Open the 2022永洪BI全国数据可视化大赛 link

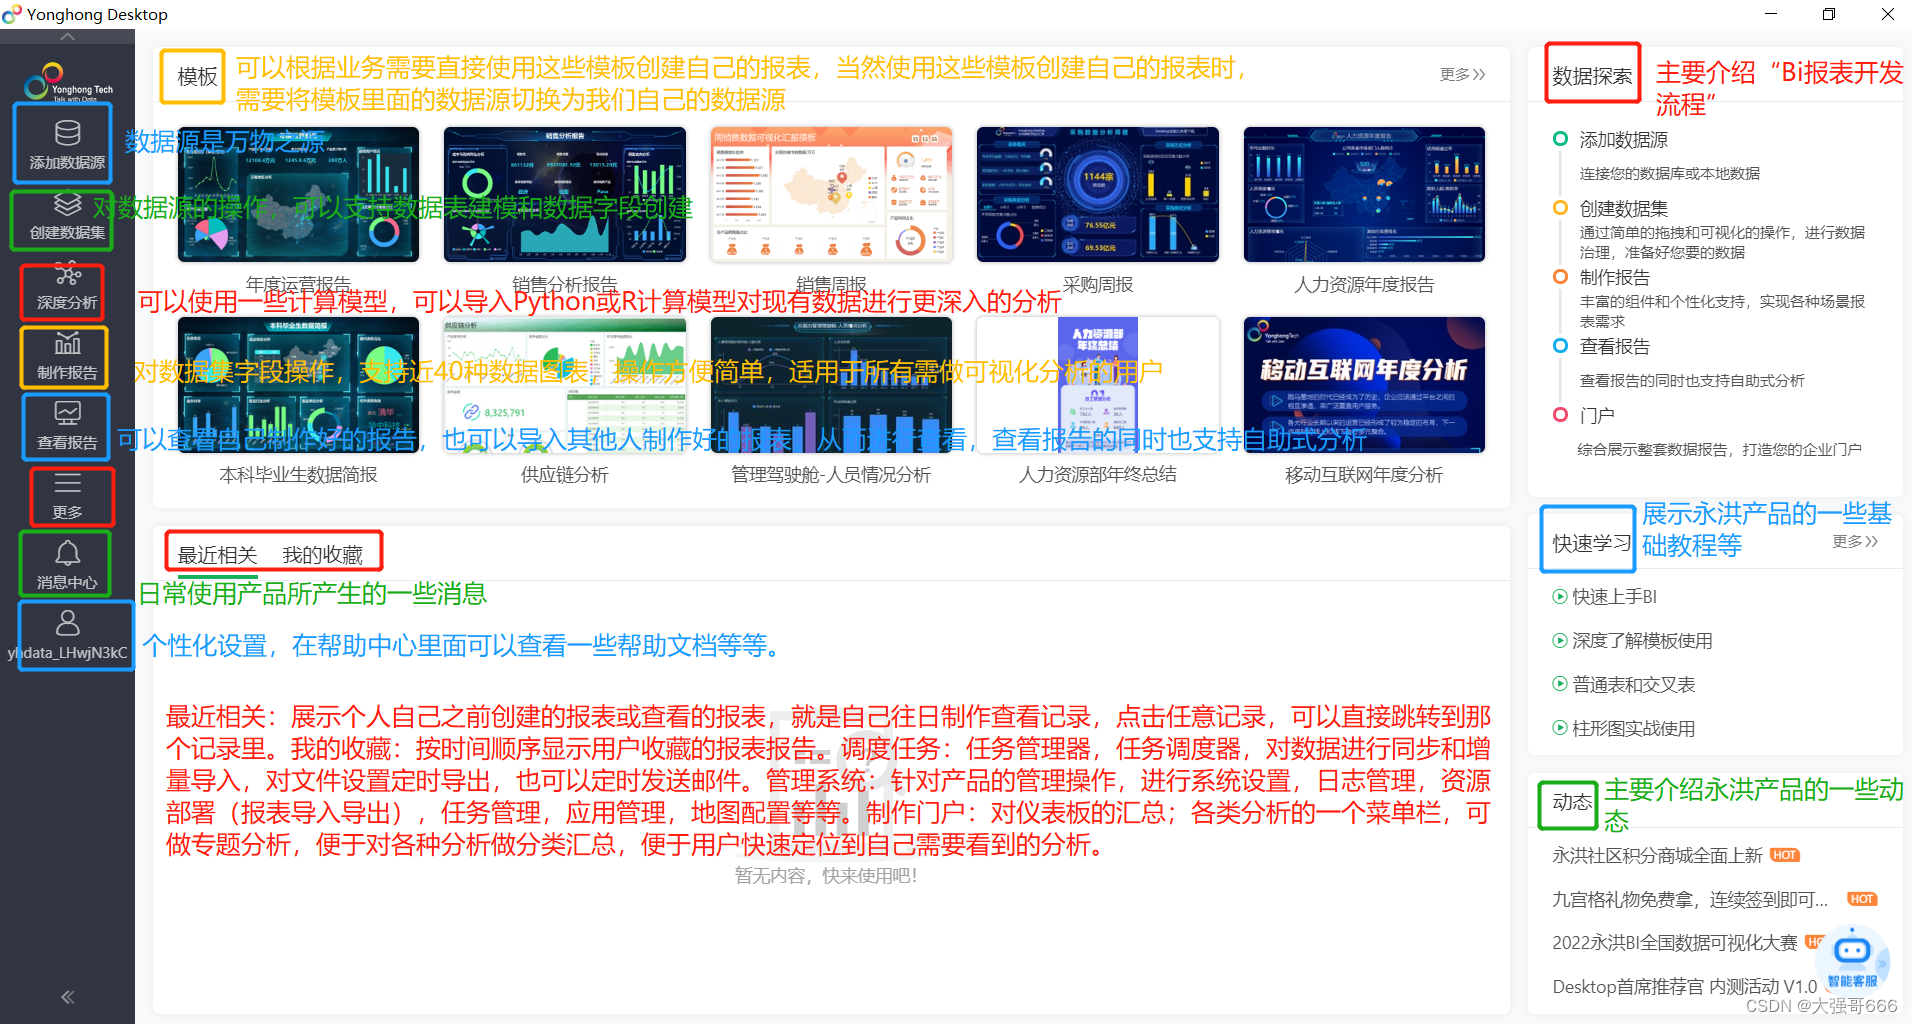pos(1675,941)
